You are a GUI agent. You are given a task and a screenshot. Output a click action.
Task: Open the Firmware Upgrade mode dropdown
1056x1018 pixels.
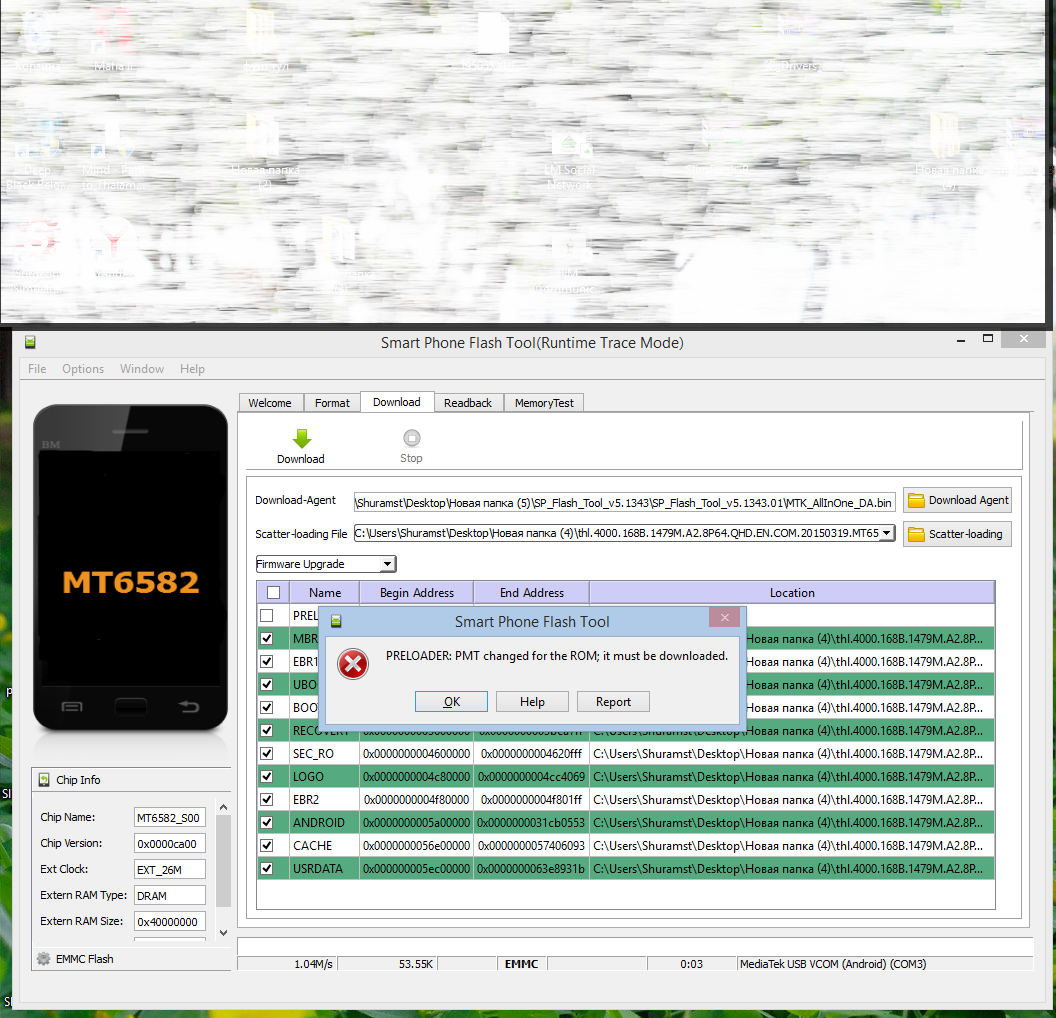tap(387, 564)
